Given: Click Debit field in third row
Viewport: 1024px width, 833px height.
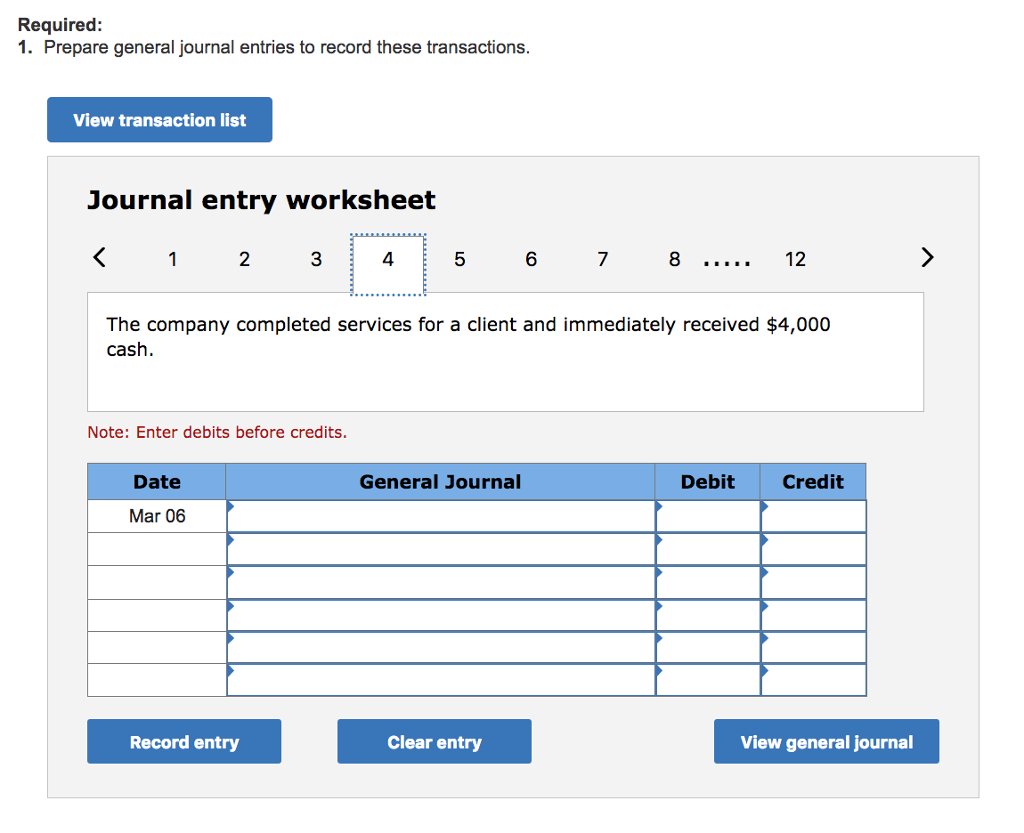Looking at the screenshot, I should 708,582.
